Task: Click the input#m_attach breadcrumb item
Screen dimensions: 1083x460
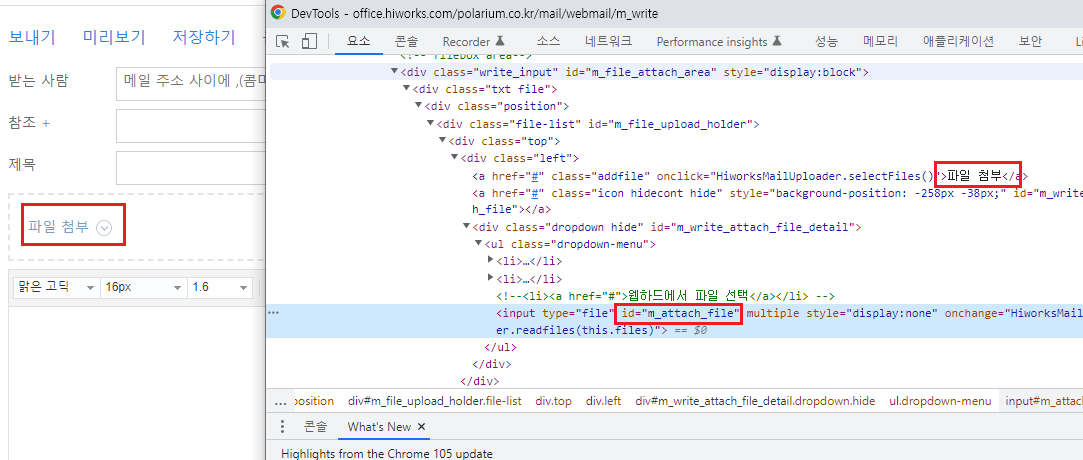Action: tap(1042, 401)
